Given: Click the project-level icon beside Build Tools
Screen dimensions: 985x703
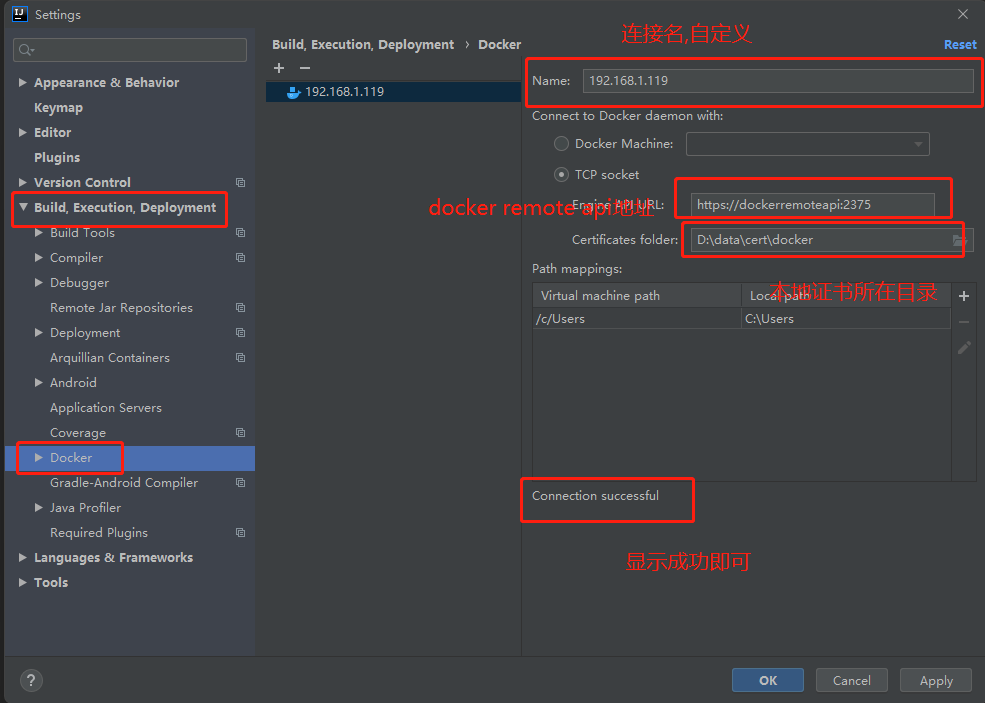Looking at the screenshot, I should pyautogui.click(x=240, y=232).
